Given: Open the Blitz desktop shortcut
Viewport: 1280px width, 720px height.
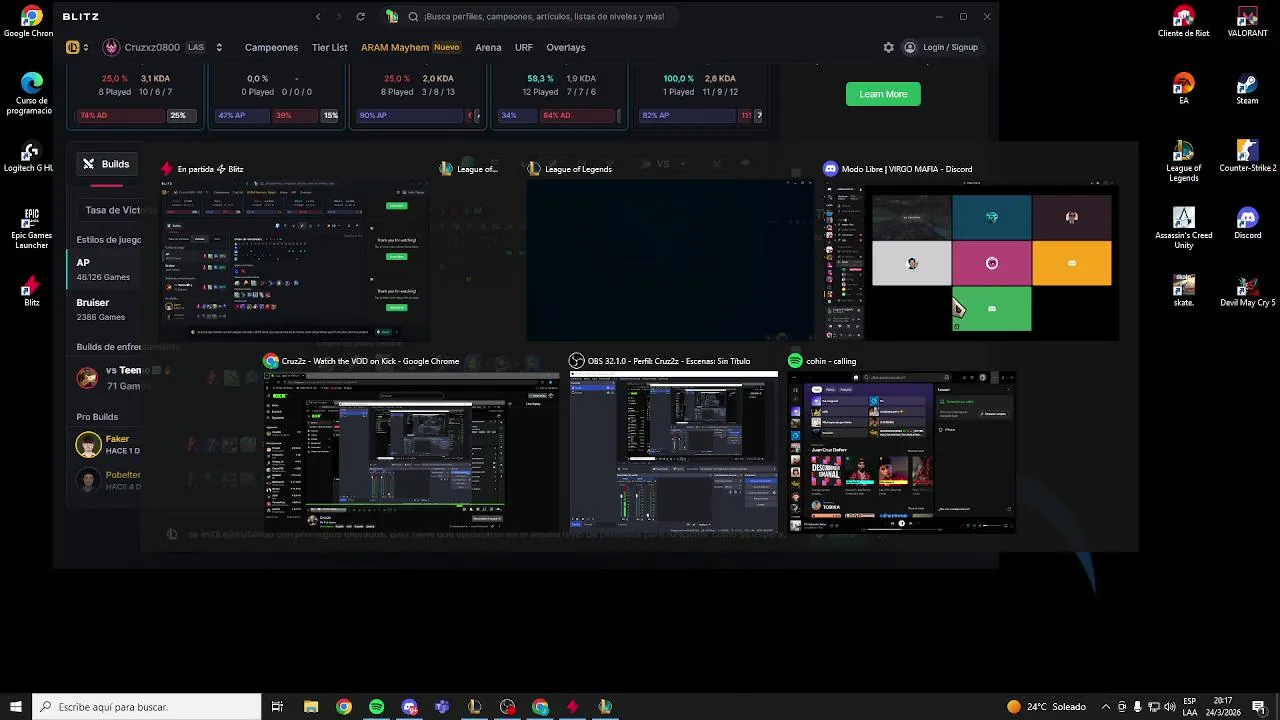Looking at the screenshot, I should 32,291.
